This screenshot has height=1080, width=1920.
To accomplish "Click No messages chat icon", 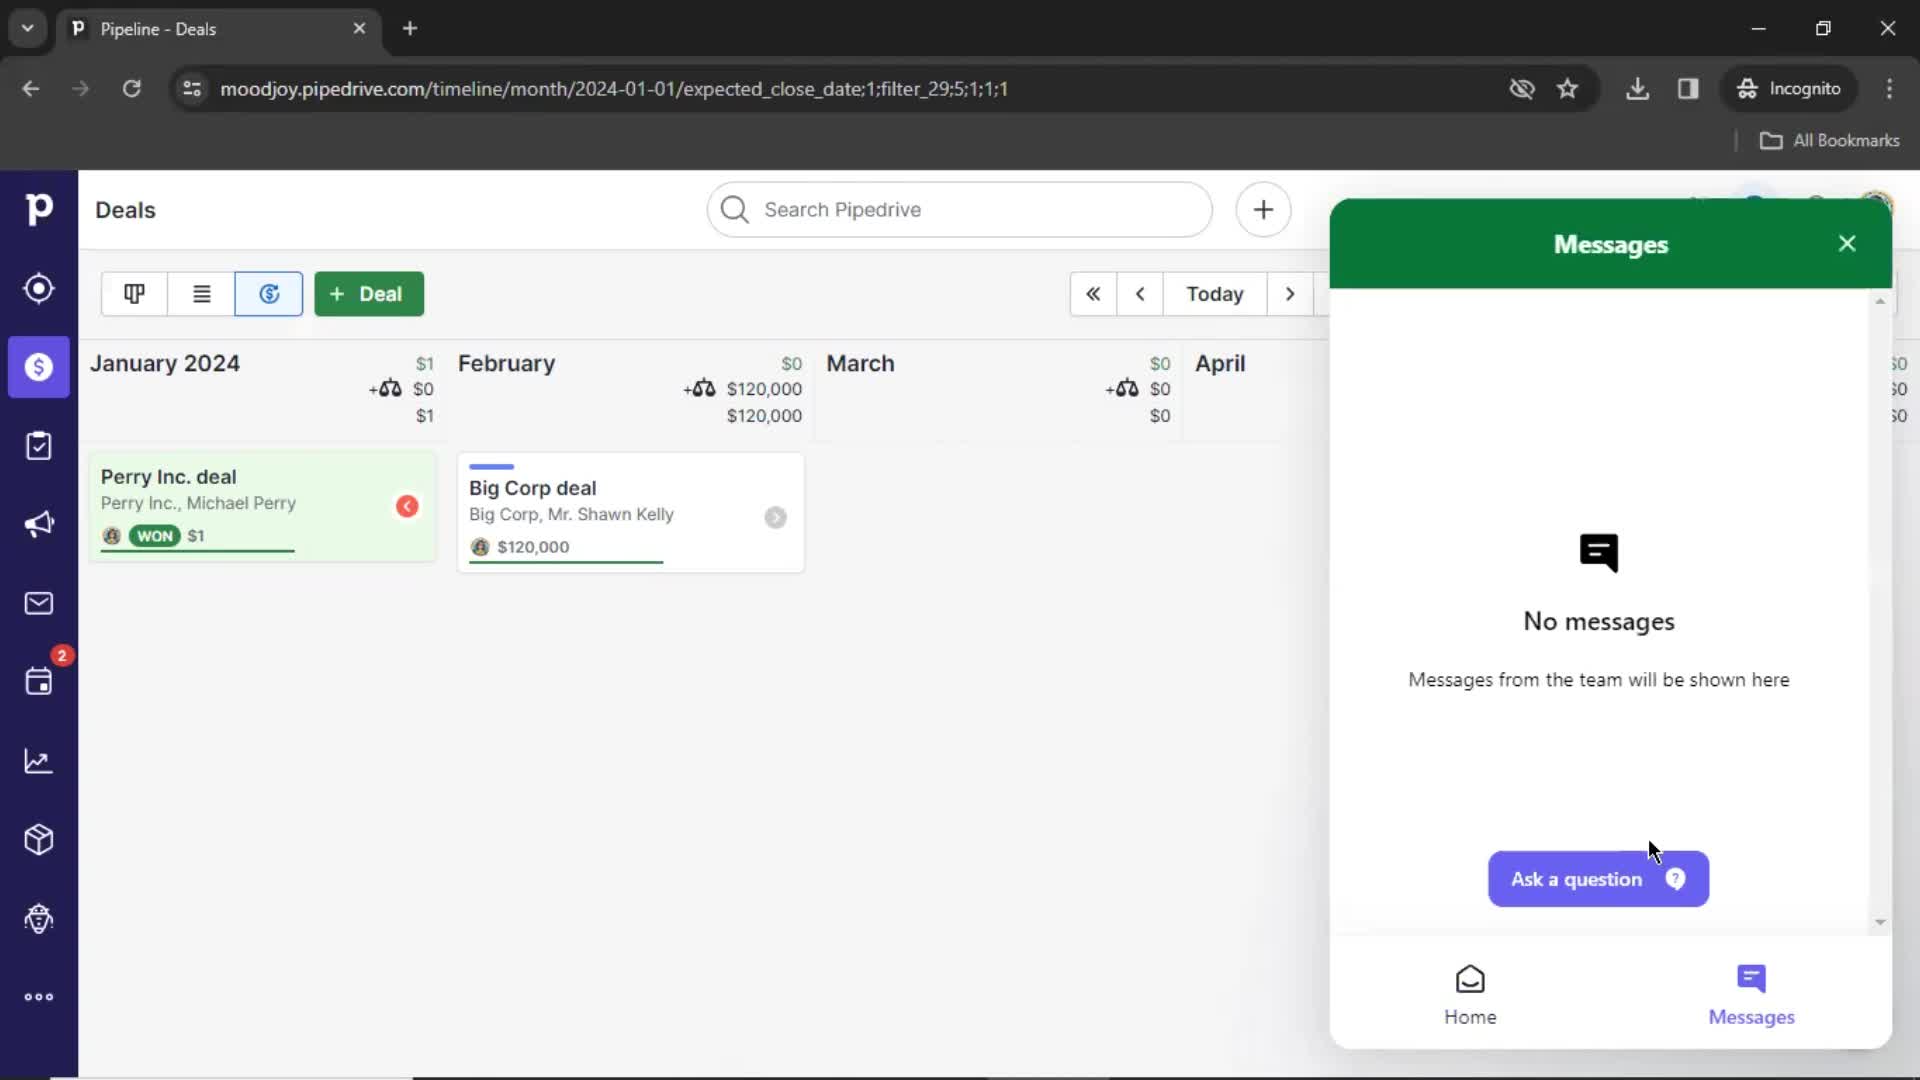I will click(x=1598, y=553).
